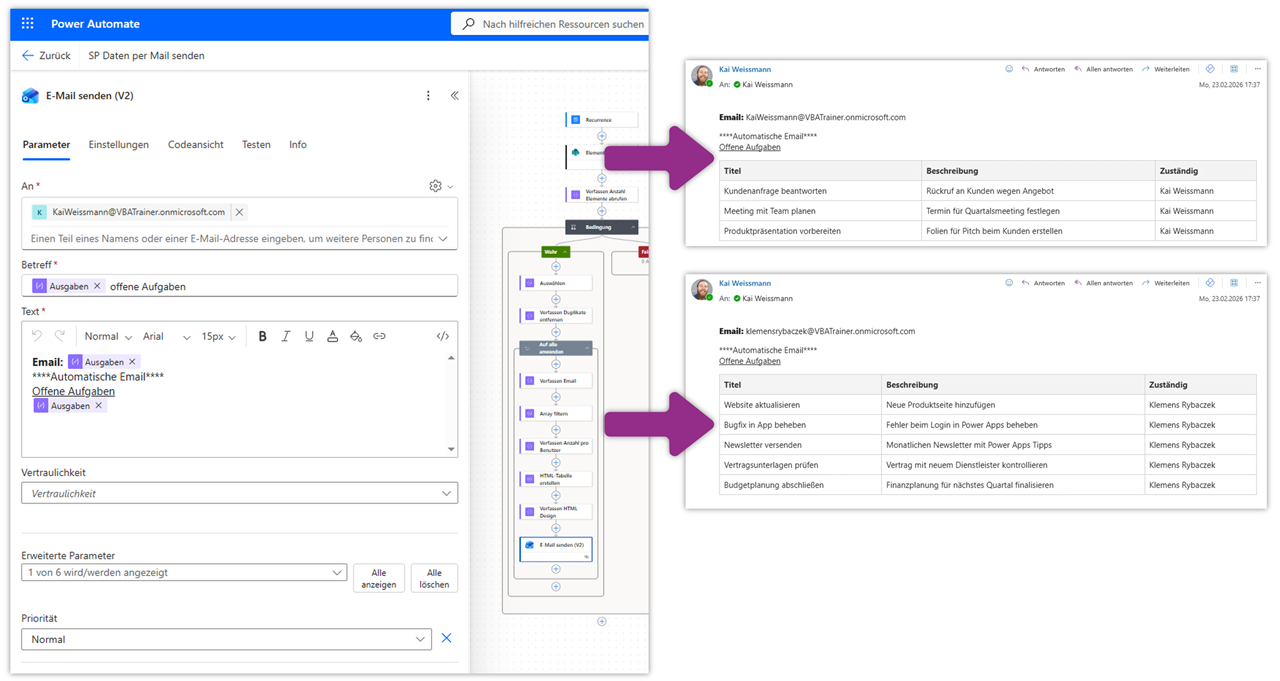Select the Bedingung condition node

tap(602, 227)
